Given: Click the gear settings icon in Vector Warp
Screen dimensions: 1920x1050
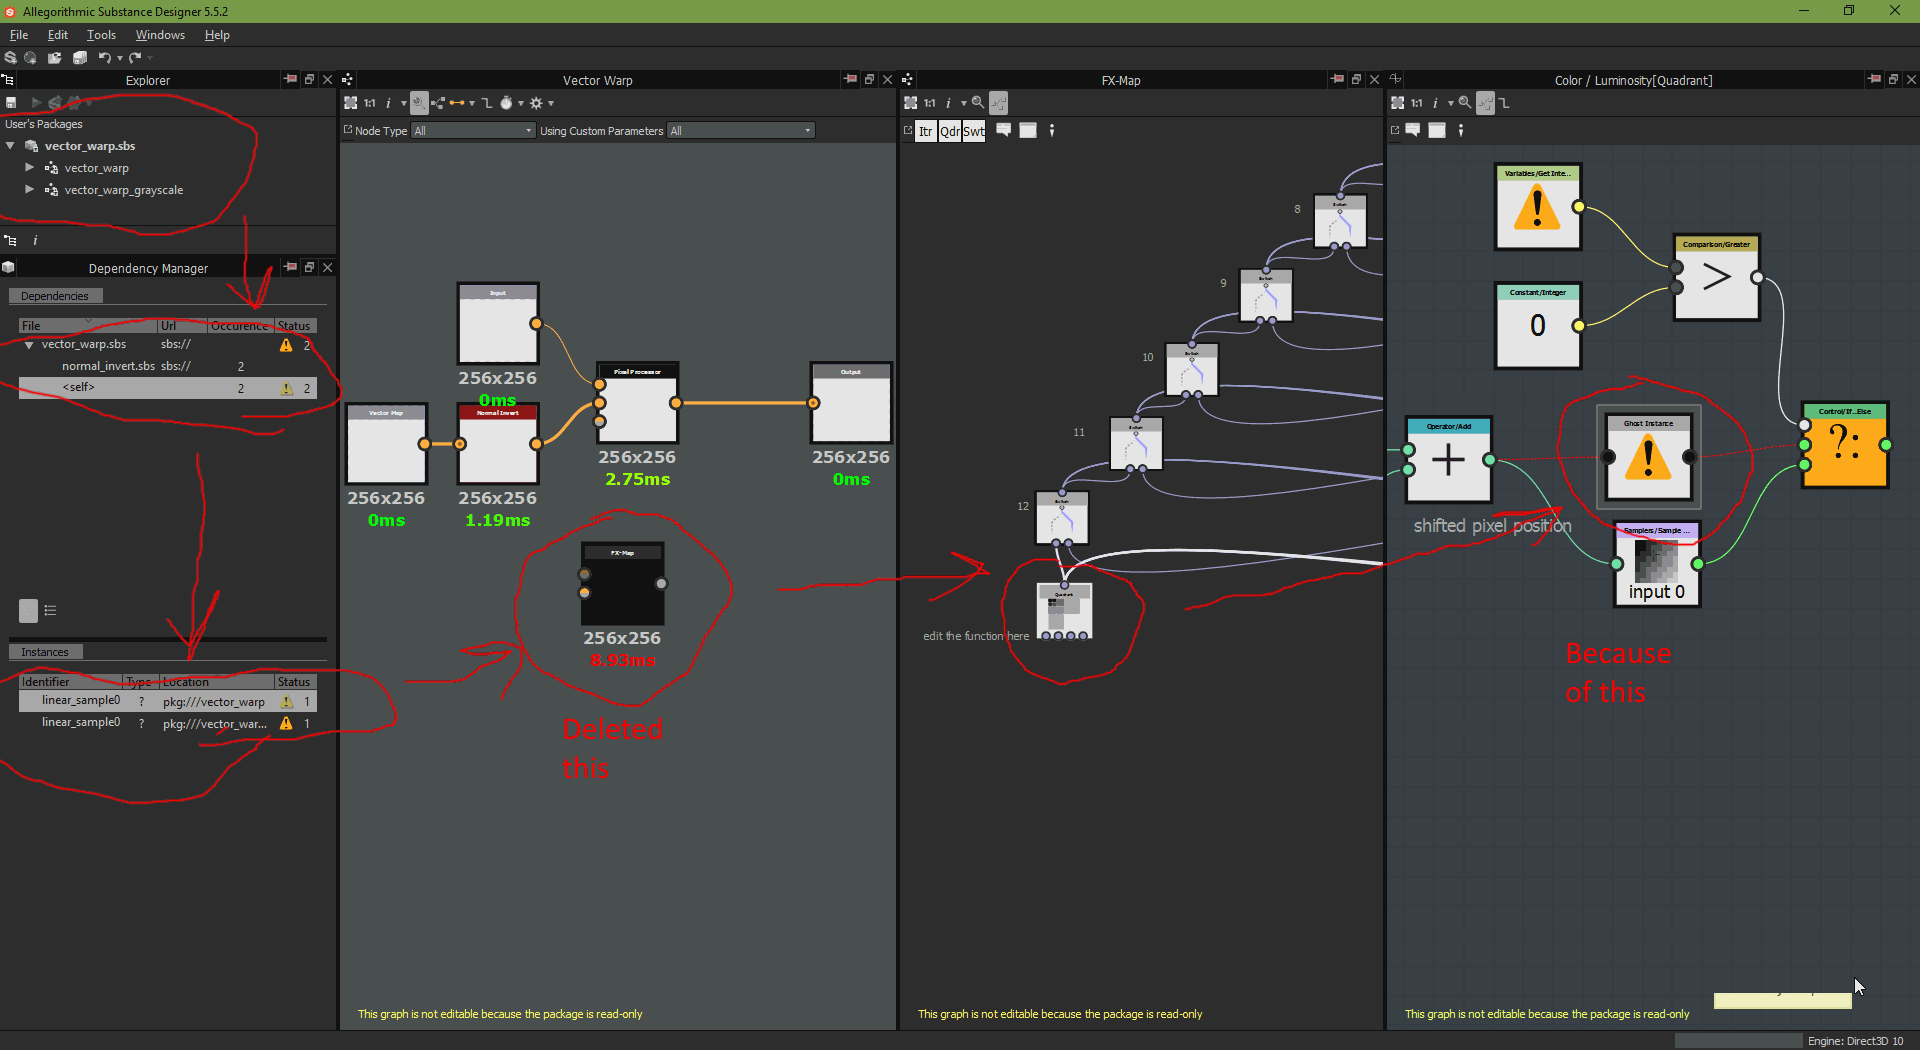Looking at the screenshot, I should pos(536,103).
